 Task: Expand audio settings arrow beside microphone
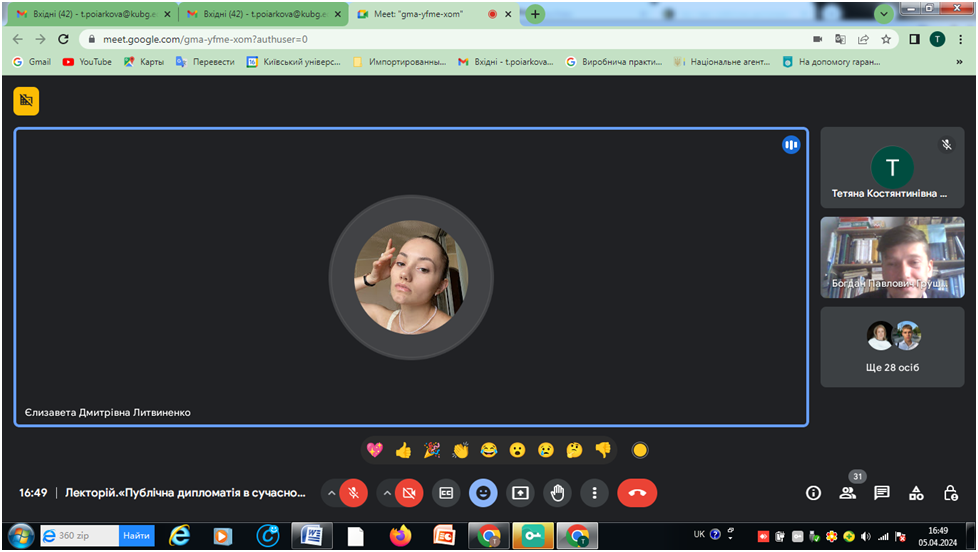click(x=331, y=493)
